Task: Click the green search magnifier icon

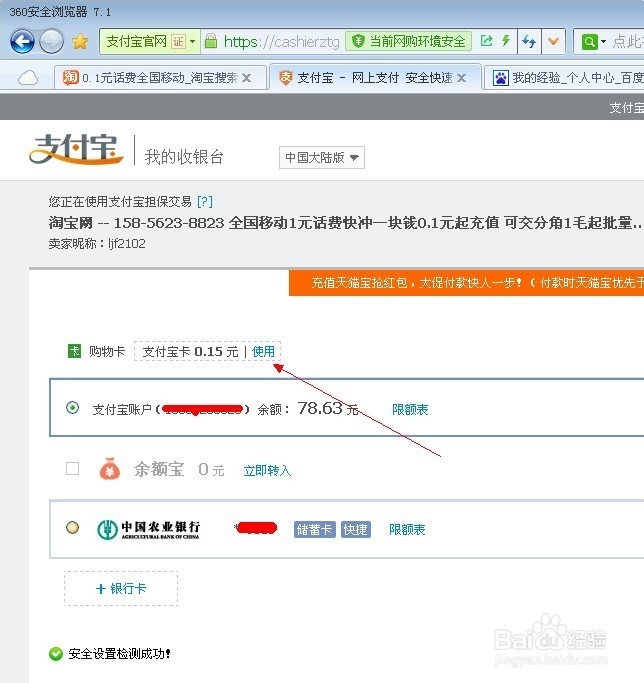Action: click(x=590, y=42)
